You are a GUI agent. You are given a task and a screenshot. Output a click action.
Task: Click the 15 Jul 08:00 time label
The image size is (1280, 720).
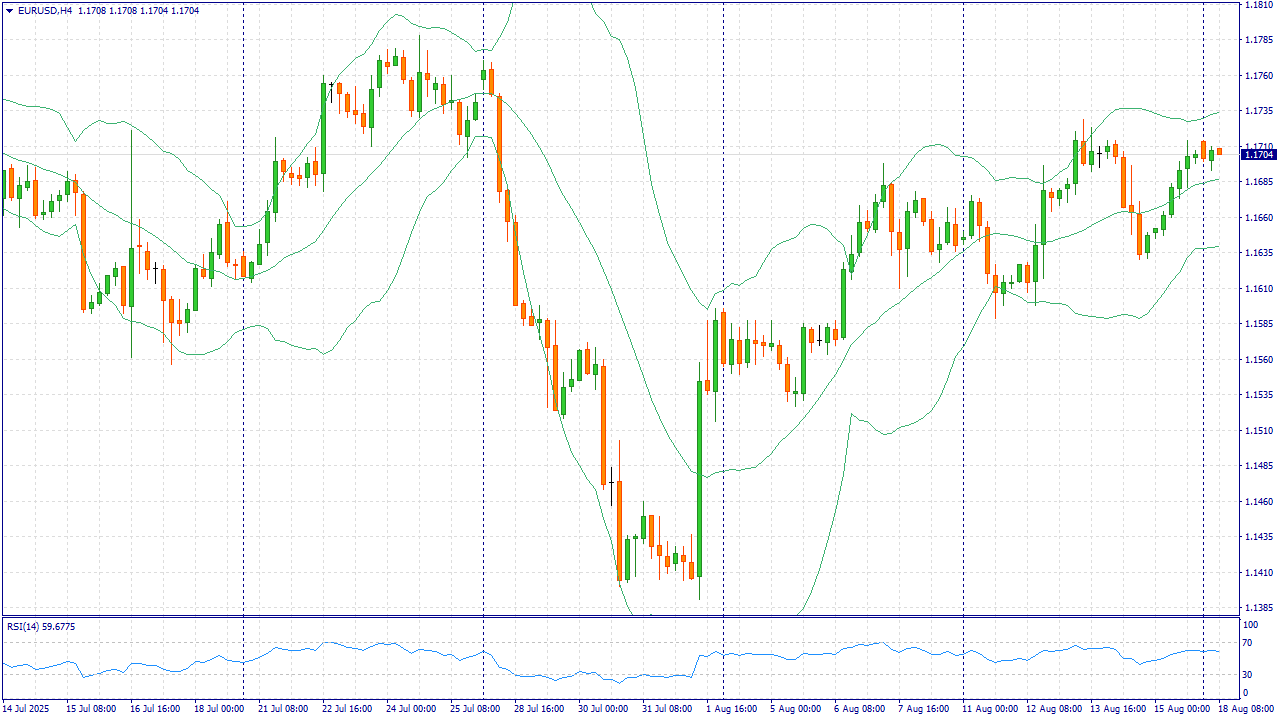[x=90, y=709]
